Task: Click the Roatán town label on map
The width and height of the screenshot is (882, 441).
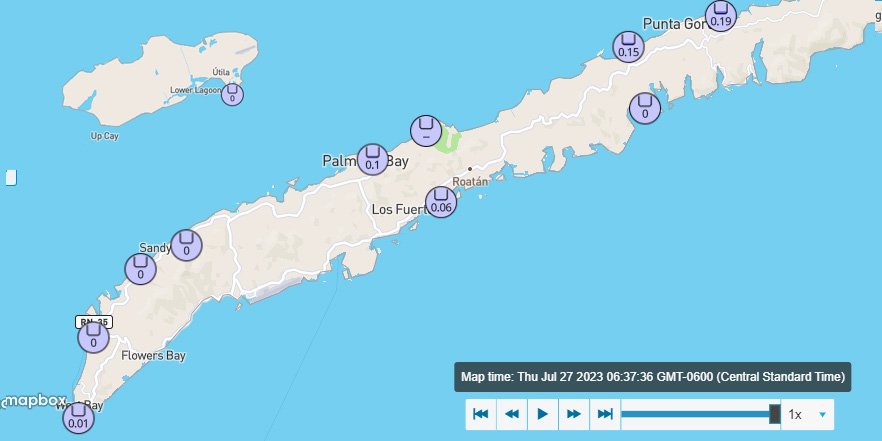Action: 470,181
